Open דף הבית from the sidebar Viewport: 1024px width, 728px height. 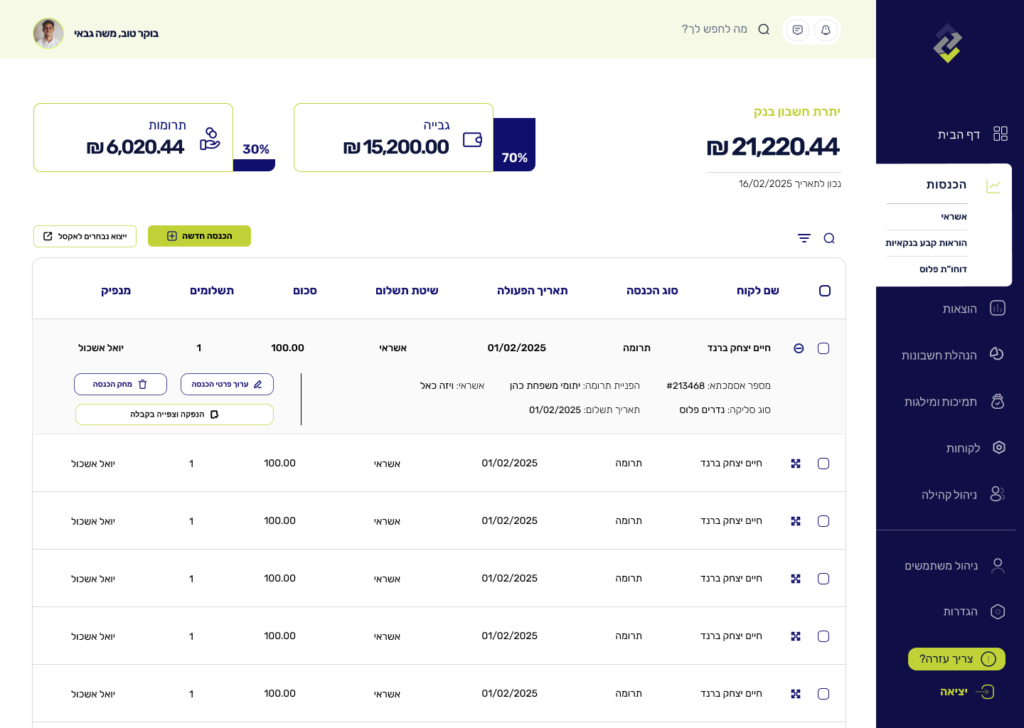pos(958,134)
